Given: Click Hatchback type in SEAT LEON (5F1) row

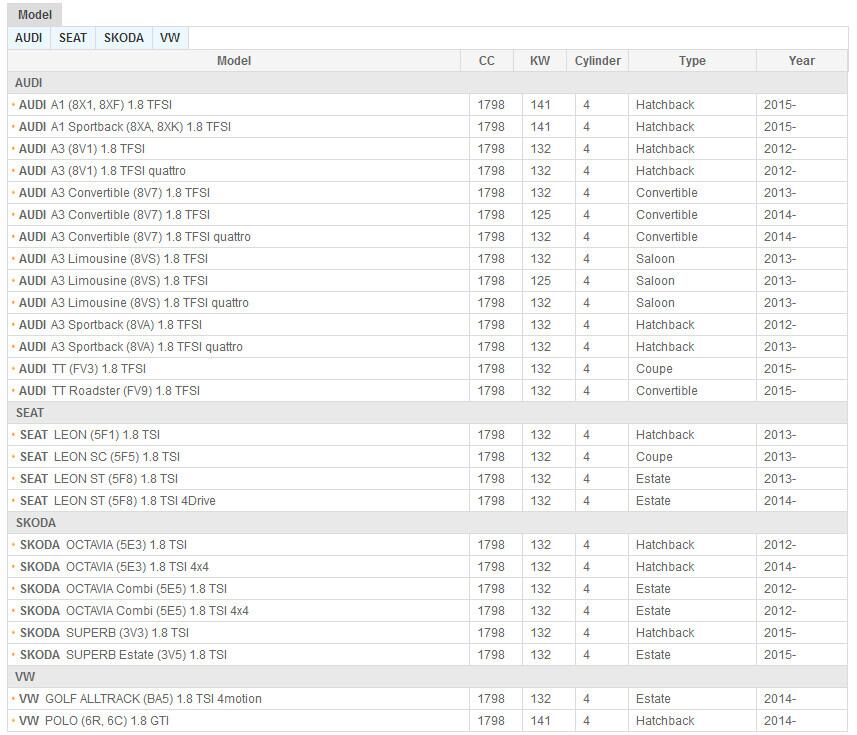Looking at the screenshot, I should pyautogui.click(x=665, y=435).
